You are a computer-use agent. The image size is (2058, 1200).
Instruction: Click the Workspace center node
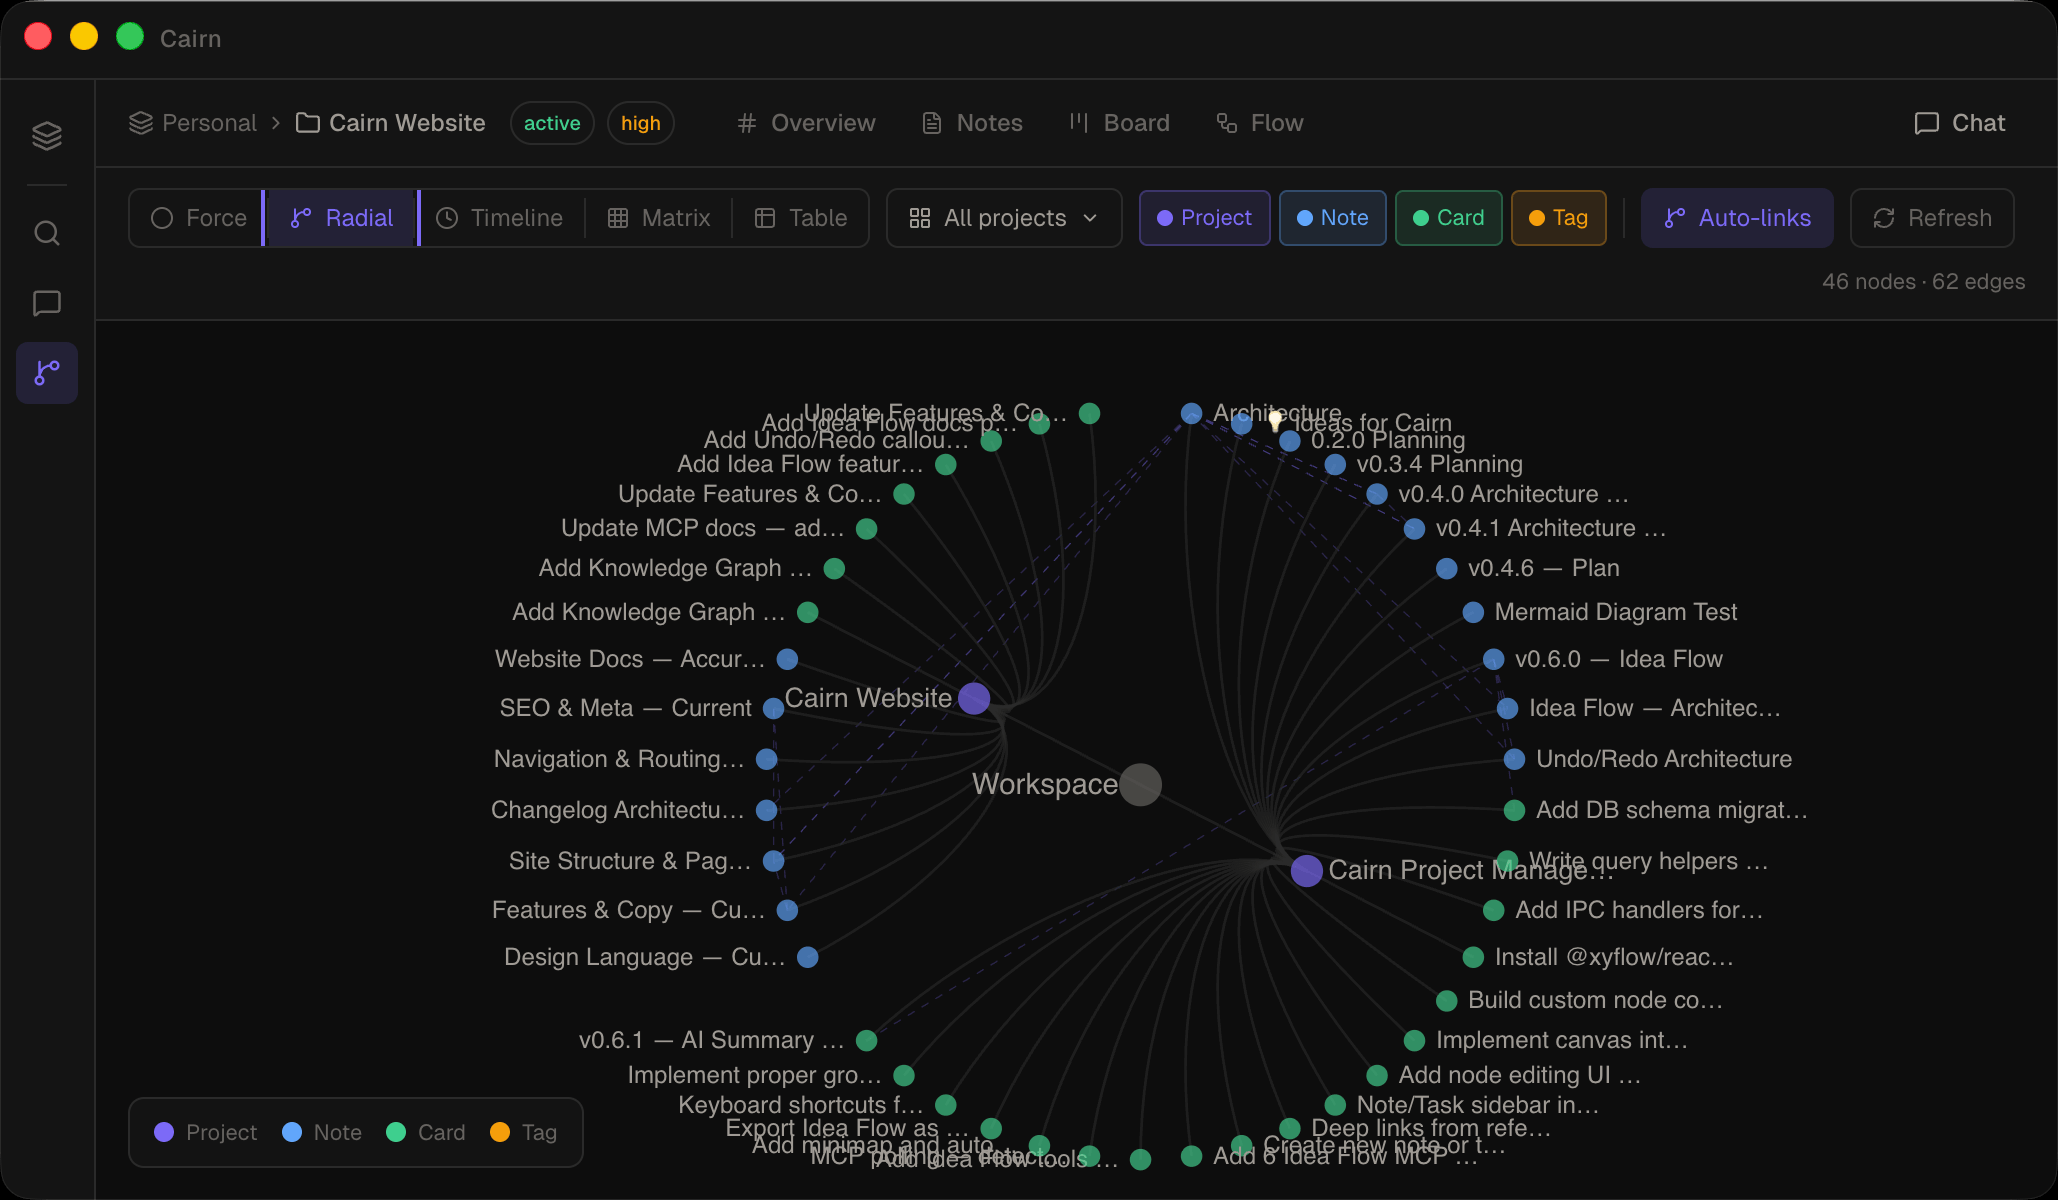pyautogui.click(x=1140, y=784)
